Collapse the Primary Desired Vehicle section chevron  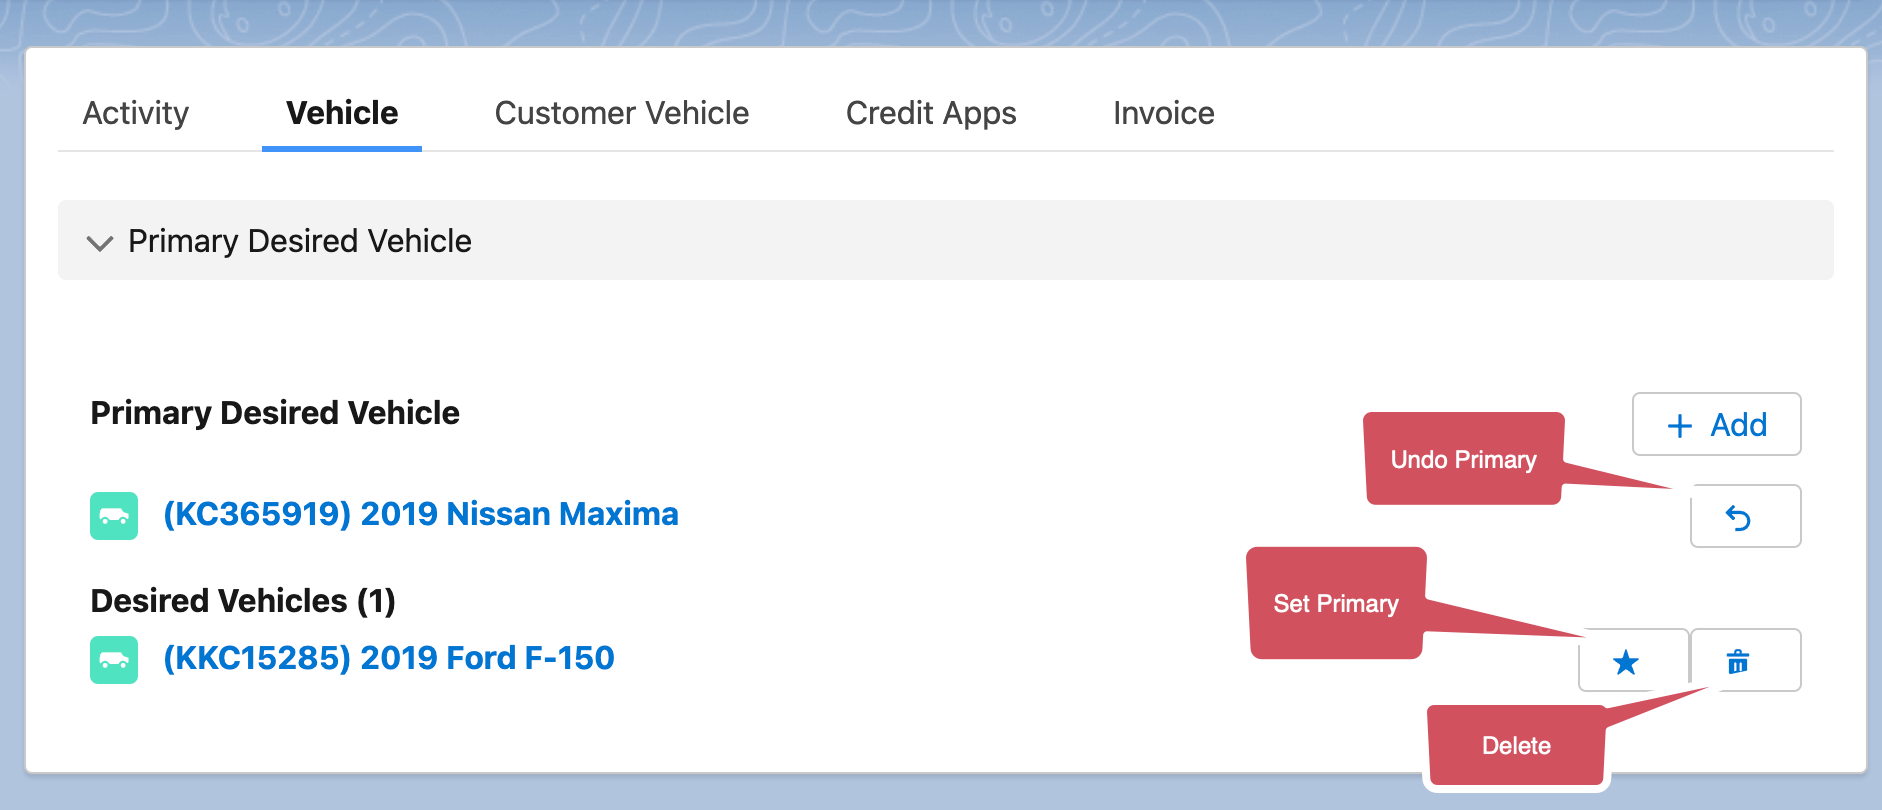coord(100,242)
